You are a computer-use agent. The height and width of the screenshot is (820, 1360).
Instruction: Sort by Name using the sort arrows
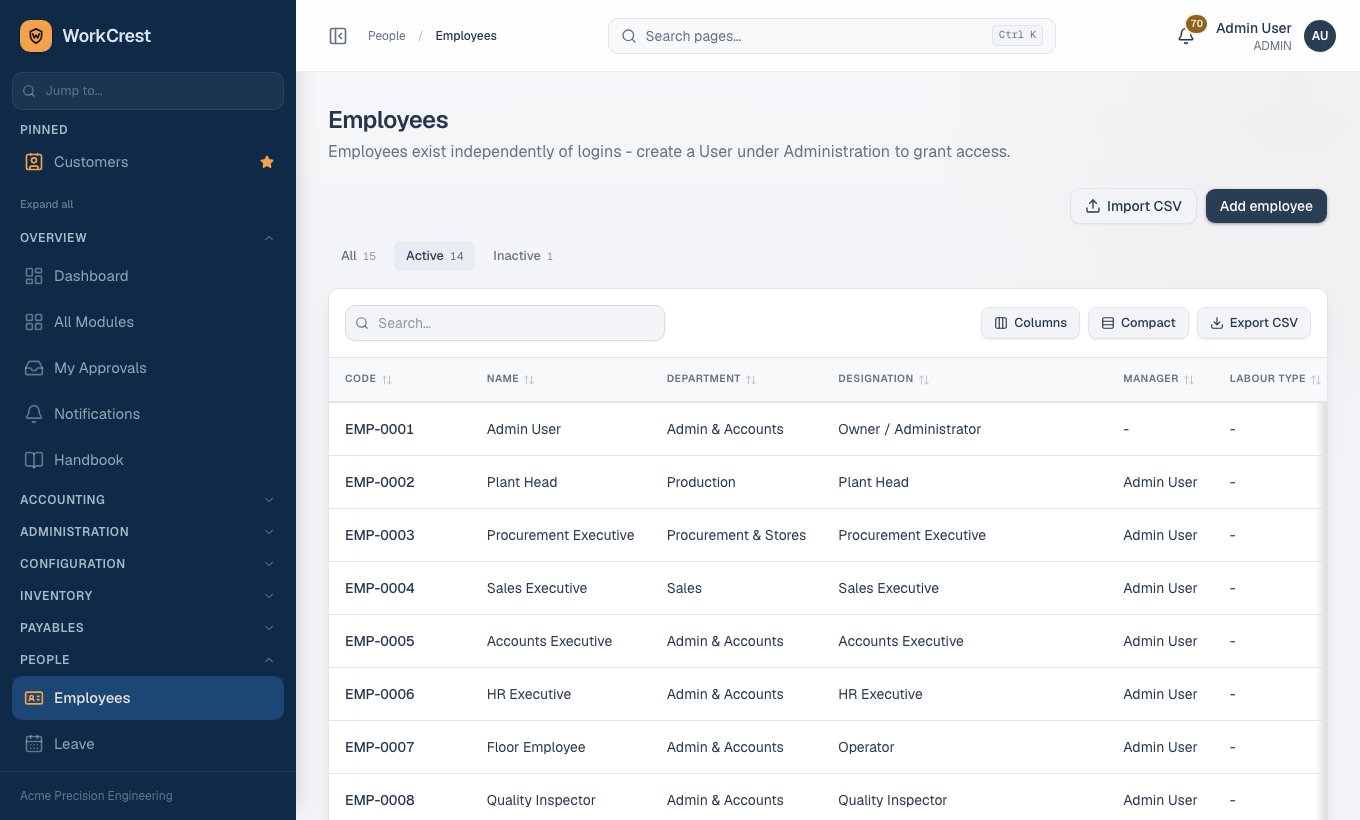click(x=529, y=379)
